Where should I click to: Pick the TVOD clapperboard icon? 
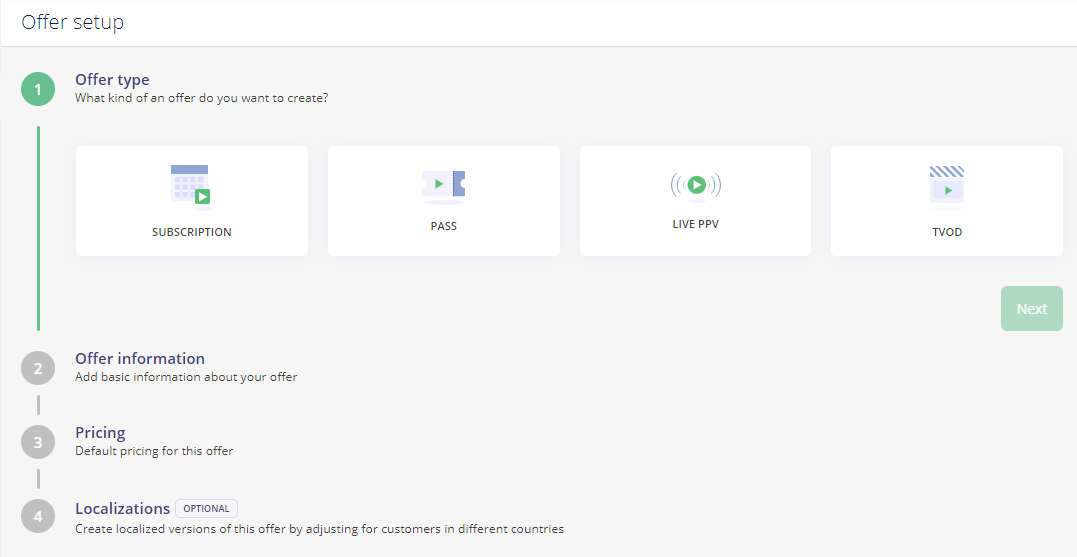(x=946, y=187)
